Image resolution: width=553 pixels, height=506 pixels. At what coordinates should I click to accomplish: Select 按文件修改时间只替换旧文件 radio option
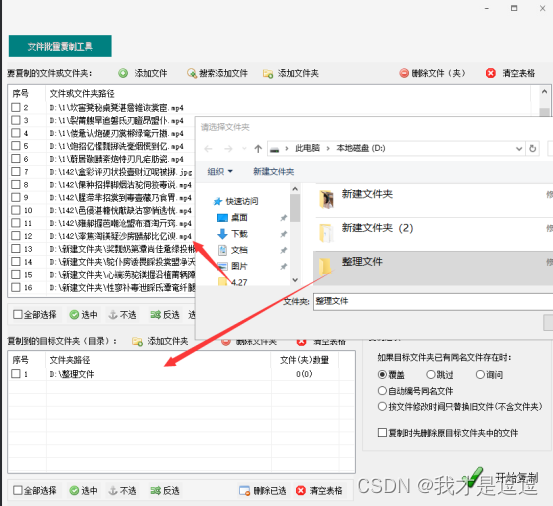[382, 407]
